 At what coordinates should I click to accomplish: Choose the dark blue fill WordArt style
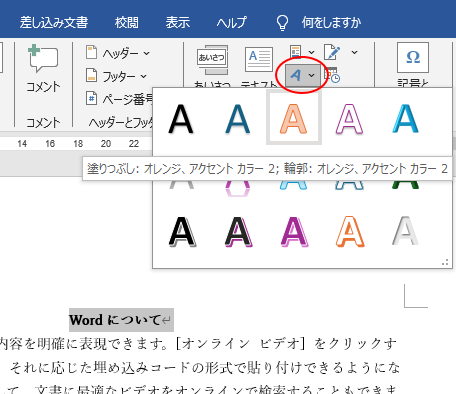[x=238, y=119]
